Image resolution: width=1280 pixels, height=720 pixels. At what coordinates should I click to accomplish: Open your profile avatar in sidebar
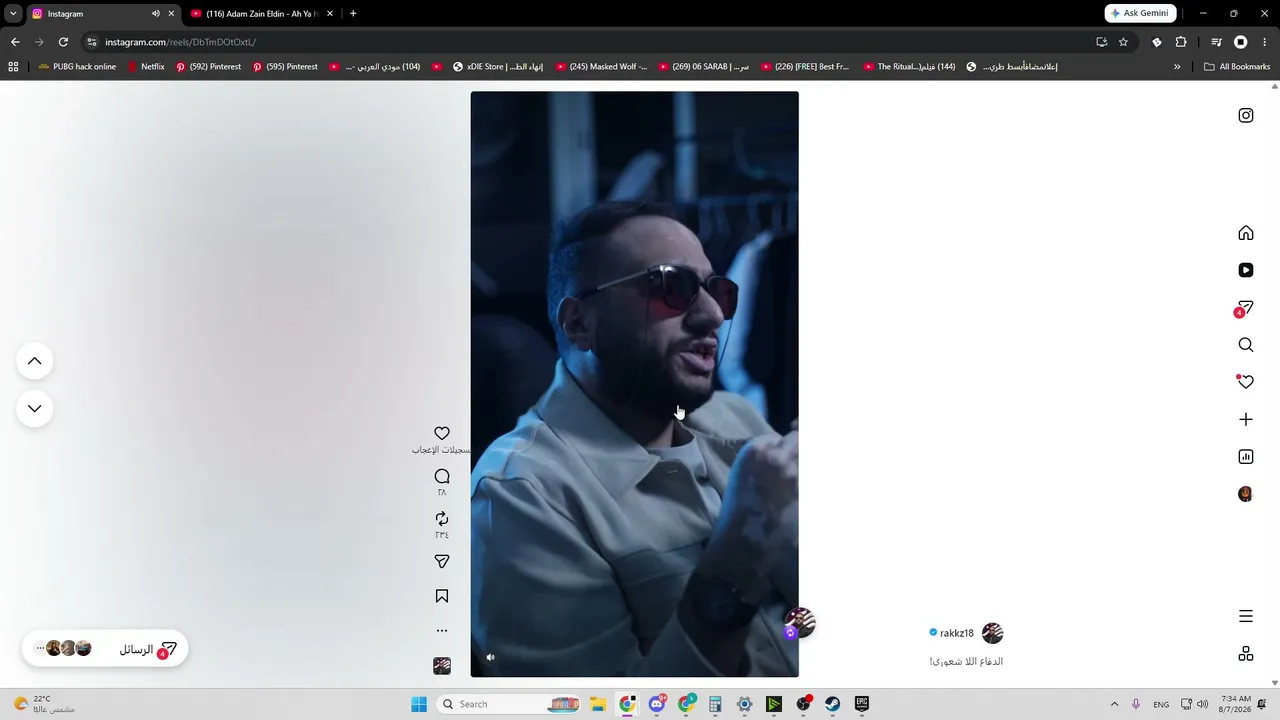pos(1246,494)
